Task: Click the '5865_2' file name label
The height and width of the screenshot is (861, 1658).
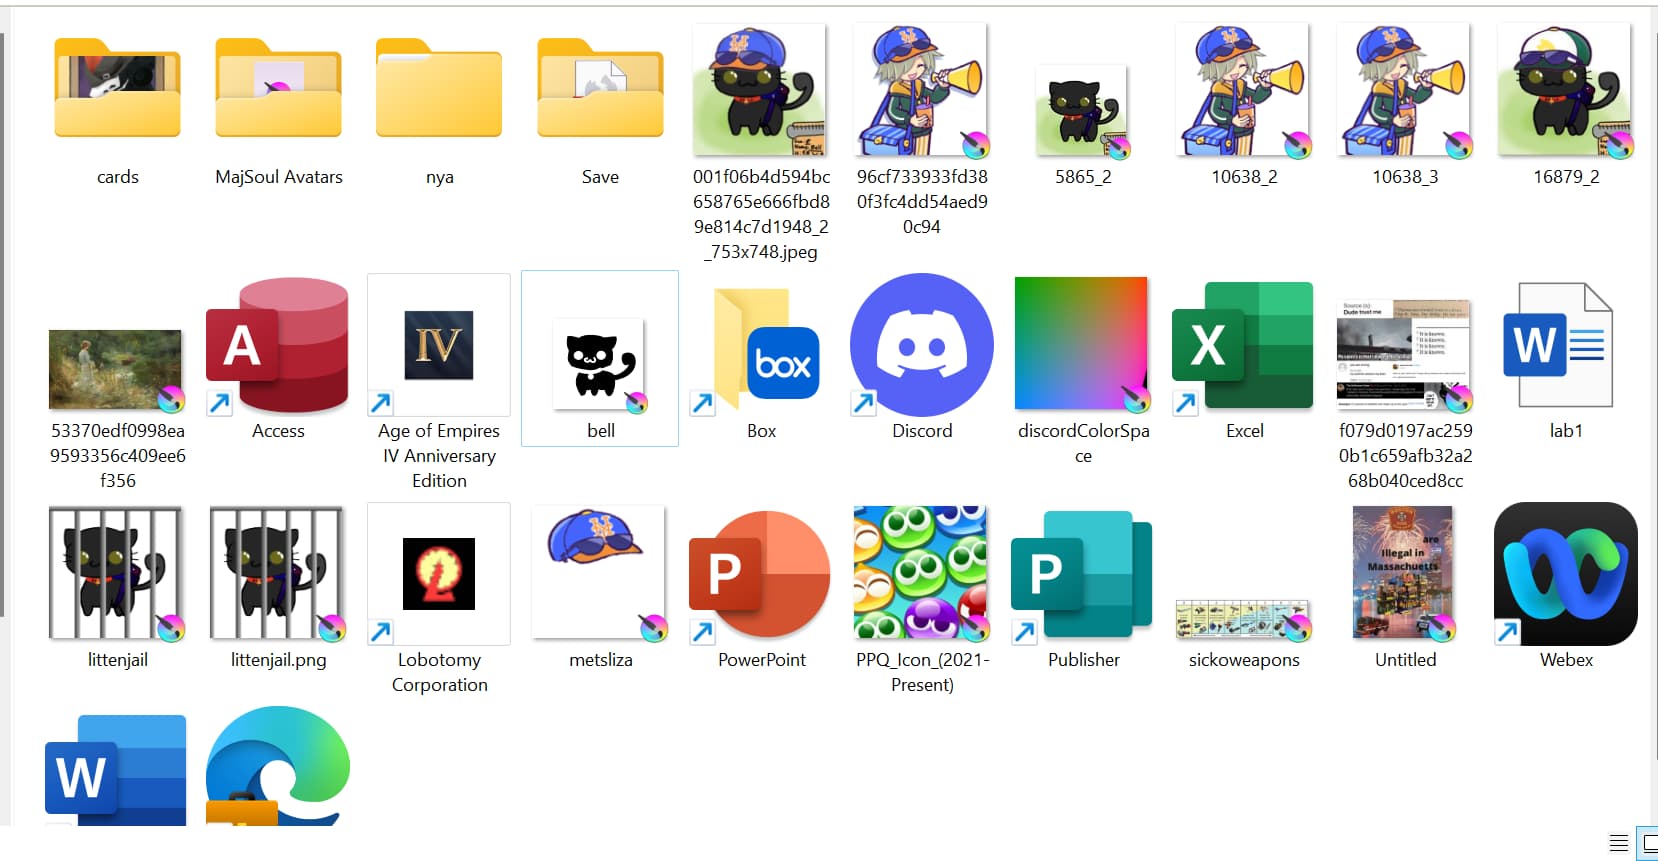Action: (1083, 177)
